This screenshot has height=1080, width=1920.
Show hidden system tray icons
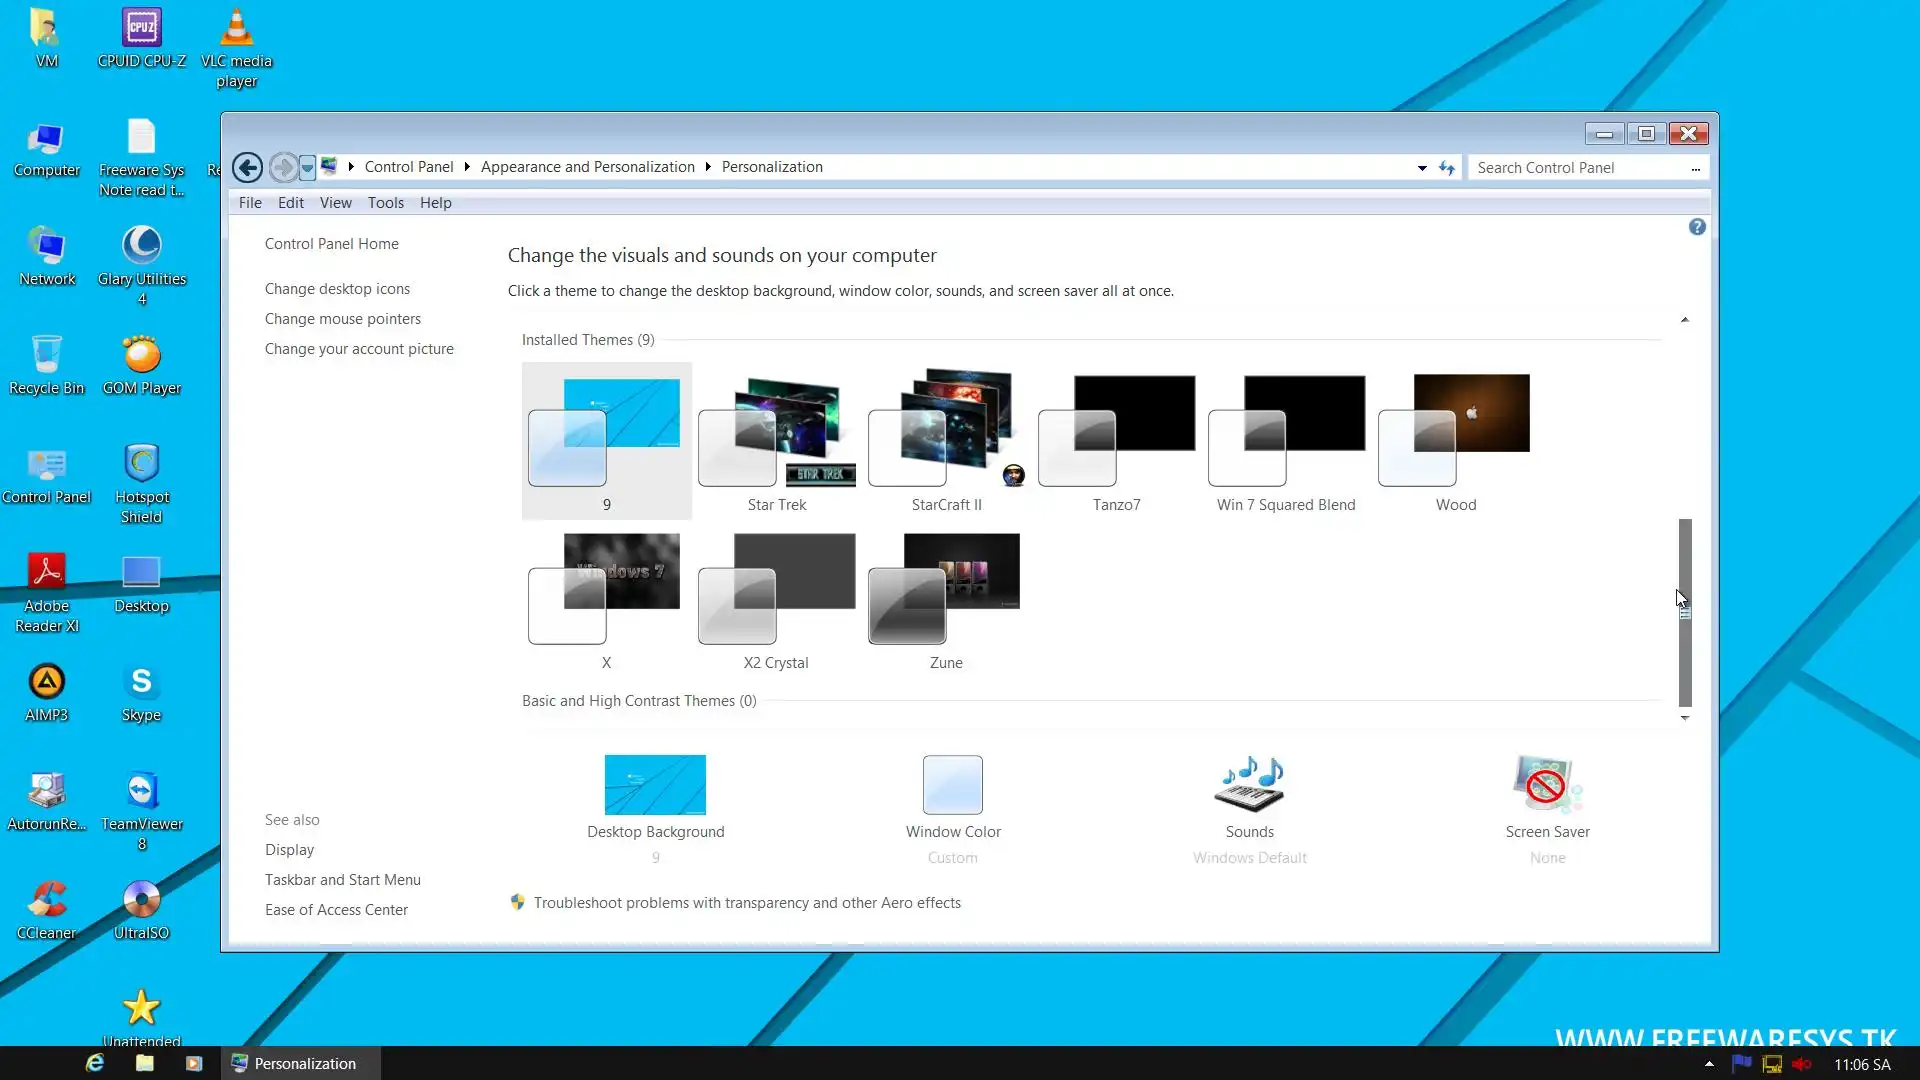[1709, 1064]
